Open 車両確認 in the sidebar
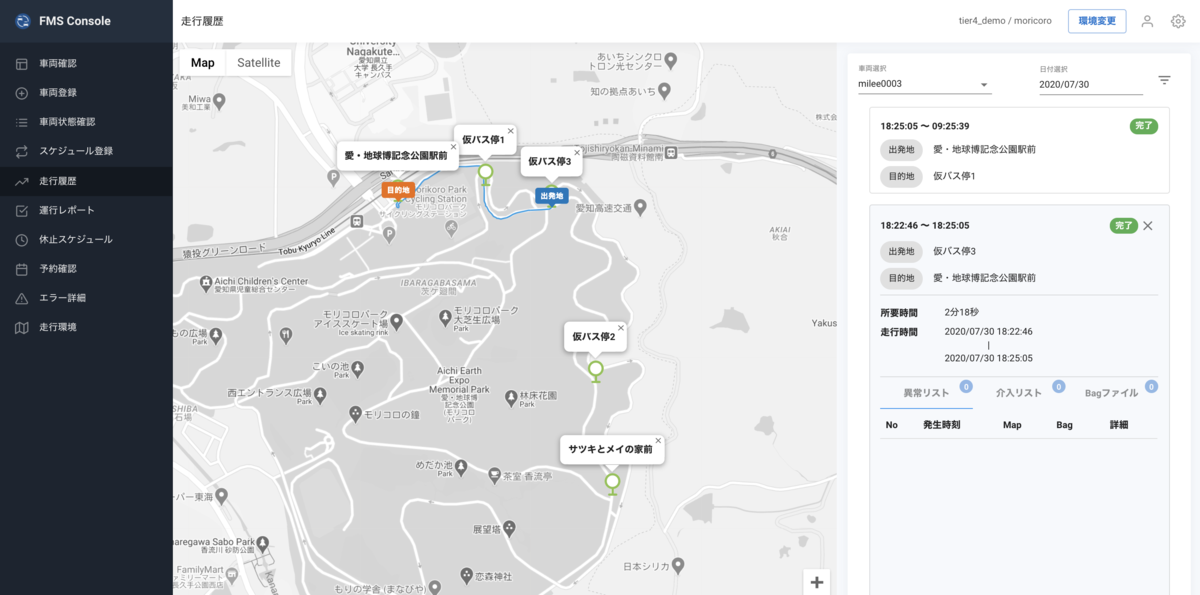 [x=86, y=63]
